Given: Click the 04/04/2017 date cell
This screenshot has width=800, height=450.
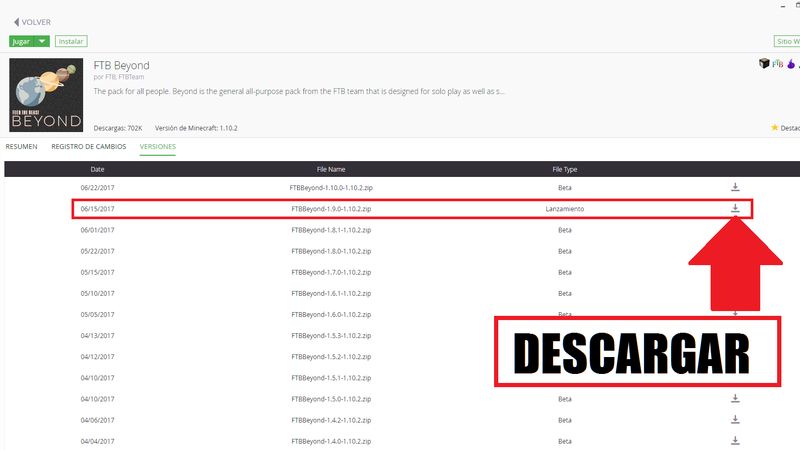Looking at the screenshot, I should coord(97,441).
